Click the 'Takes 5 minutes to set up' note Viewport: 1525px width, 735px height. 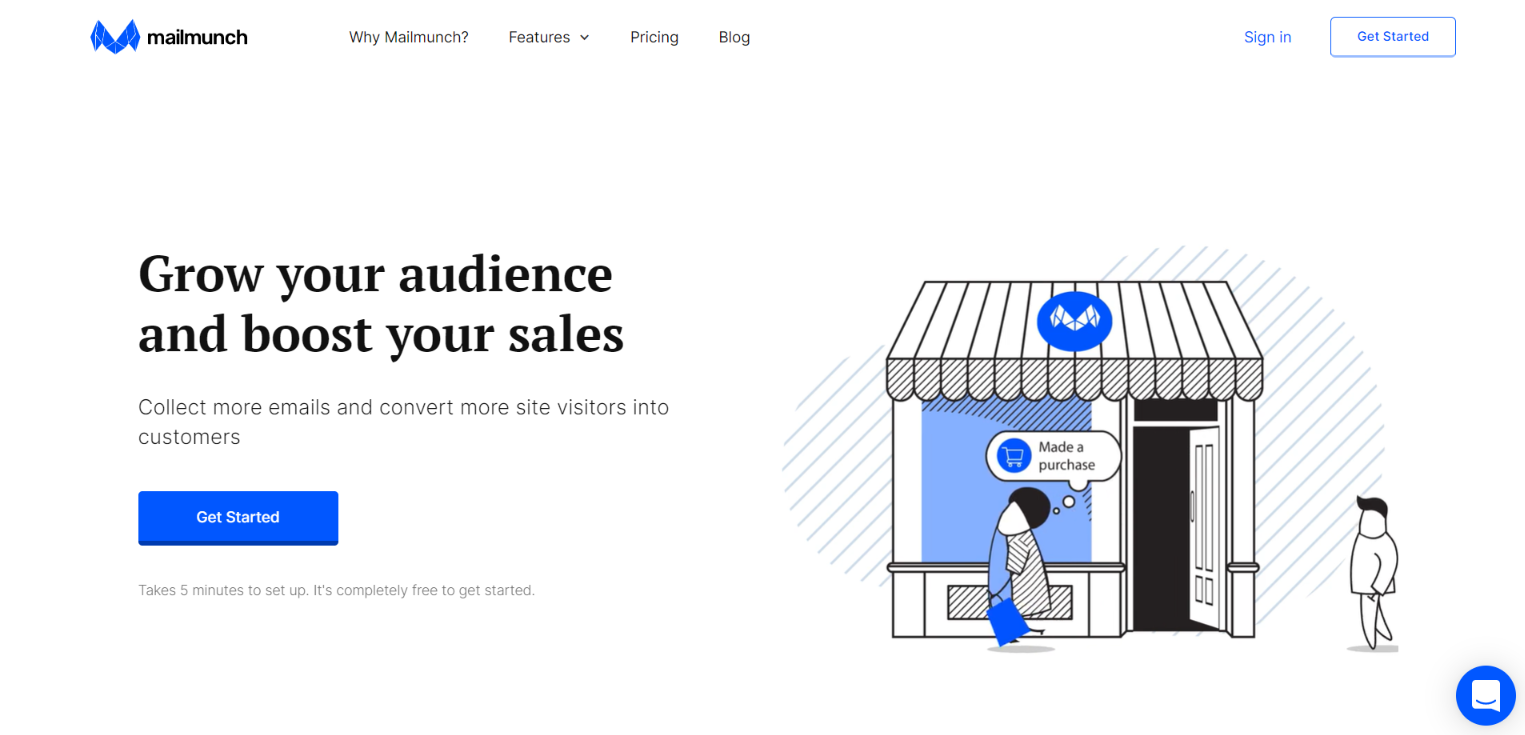(x=336, y=590)
